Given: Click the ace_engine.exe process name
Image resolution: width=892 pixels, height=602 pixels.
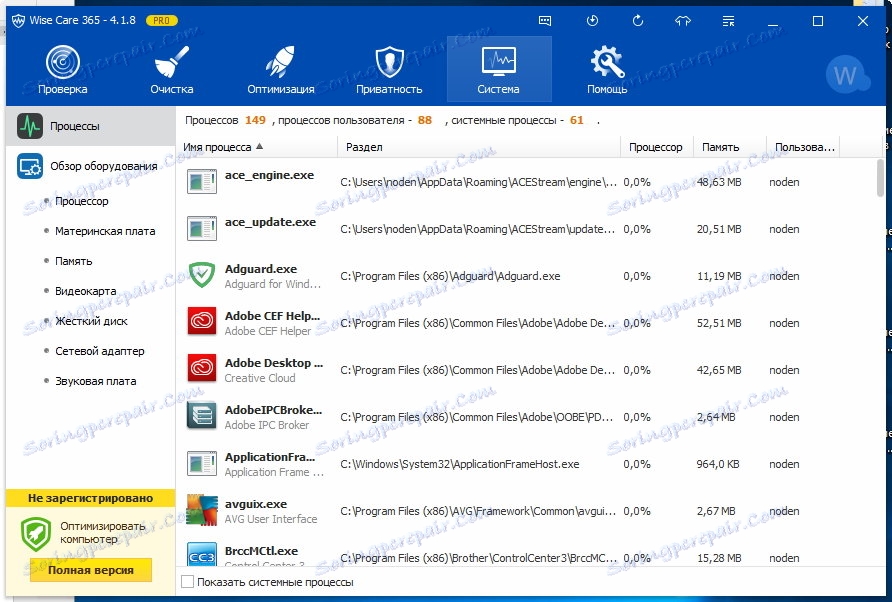Looking at the screenshot, I should [269, 175].
